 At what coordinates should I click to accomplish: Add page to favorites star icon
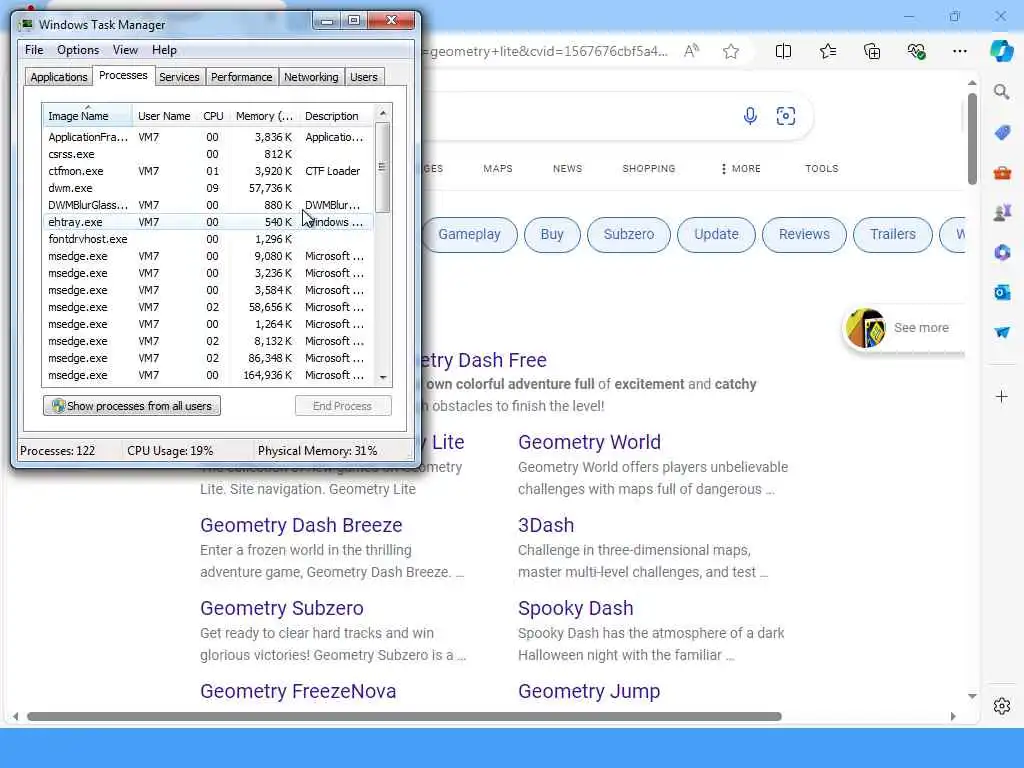click(731, 51)
